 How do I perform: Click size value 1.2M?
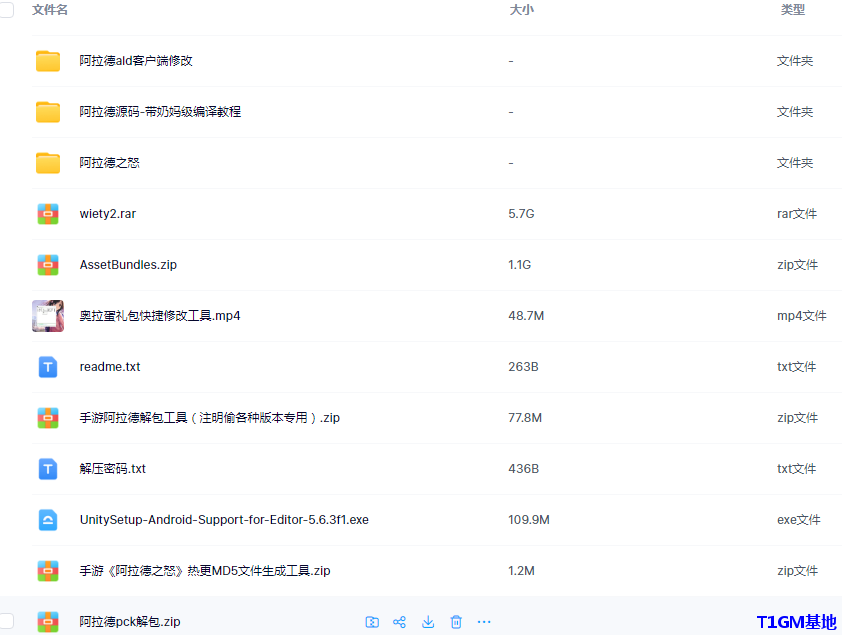tap(521, 571)
